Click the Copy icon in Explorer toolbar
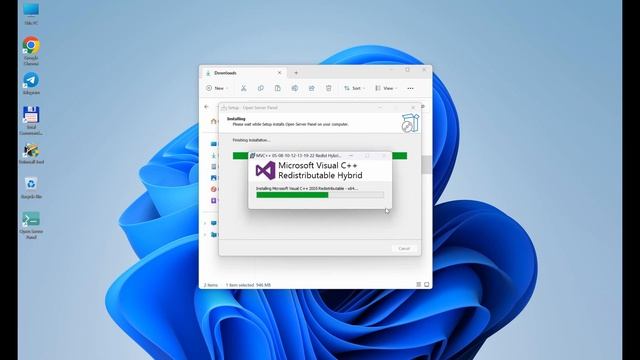Viewport: 640px width, 360px height. click(260, 88)
